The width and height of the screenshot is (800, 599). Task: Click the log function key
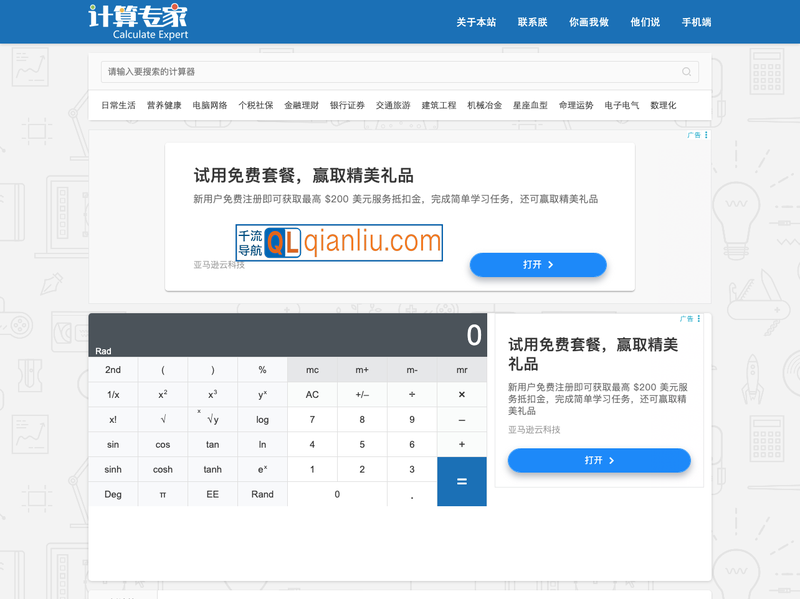262,419
